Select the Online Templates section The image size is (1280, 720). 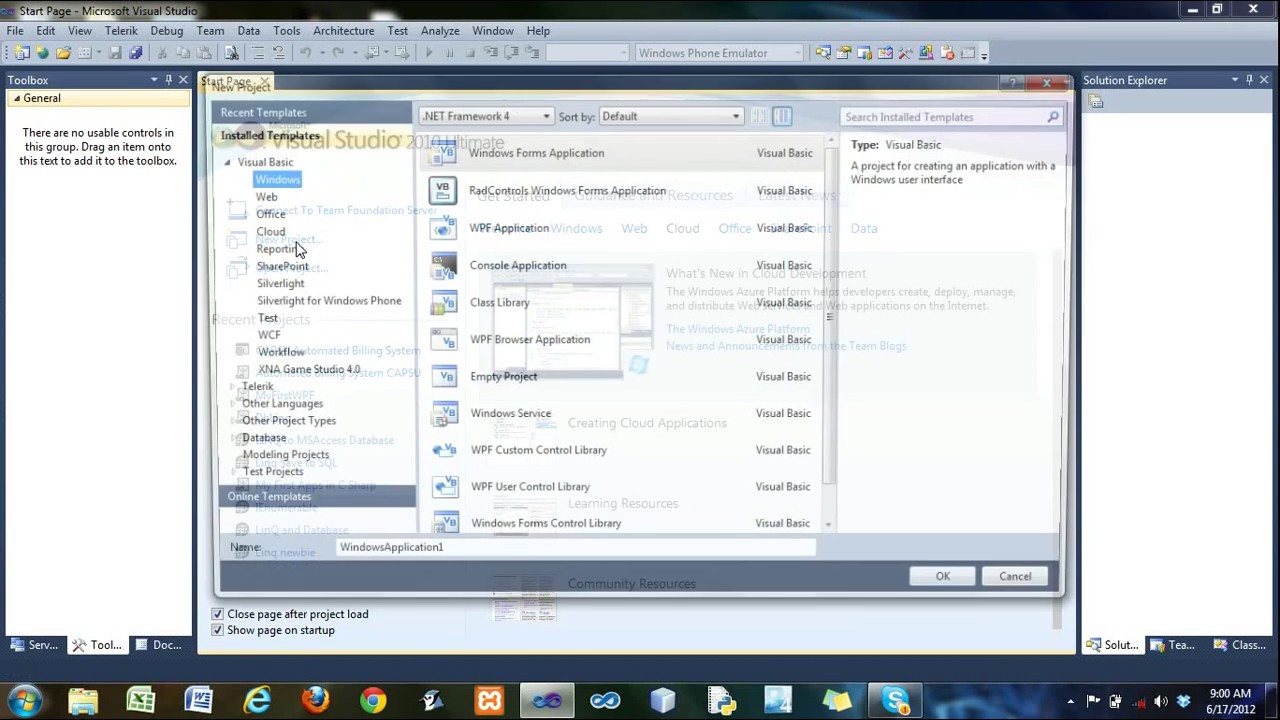coord(316,497)
